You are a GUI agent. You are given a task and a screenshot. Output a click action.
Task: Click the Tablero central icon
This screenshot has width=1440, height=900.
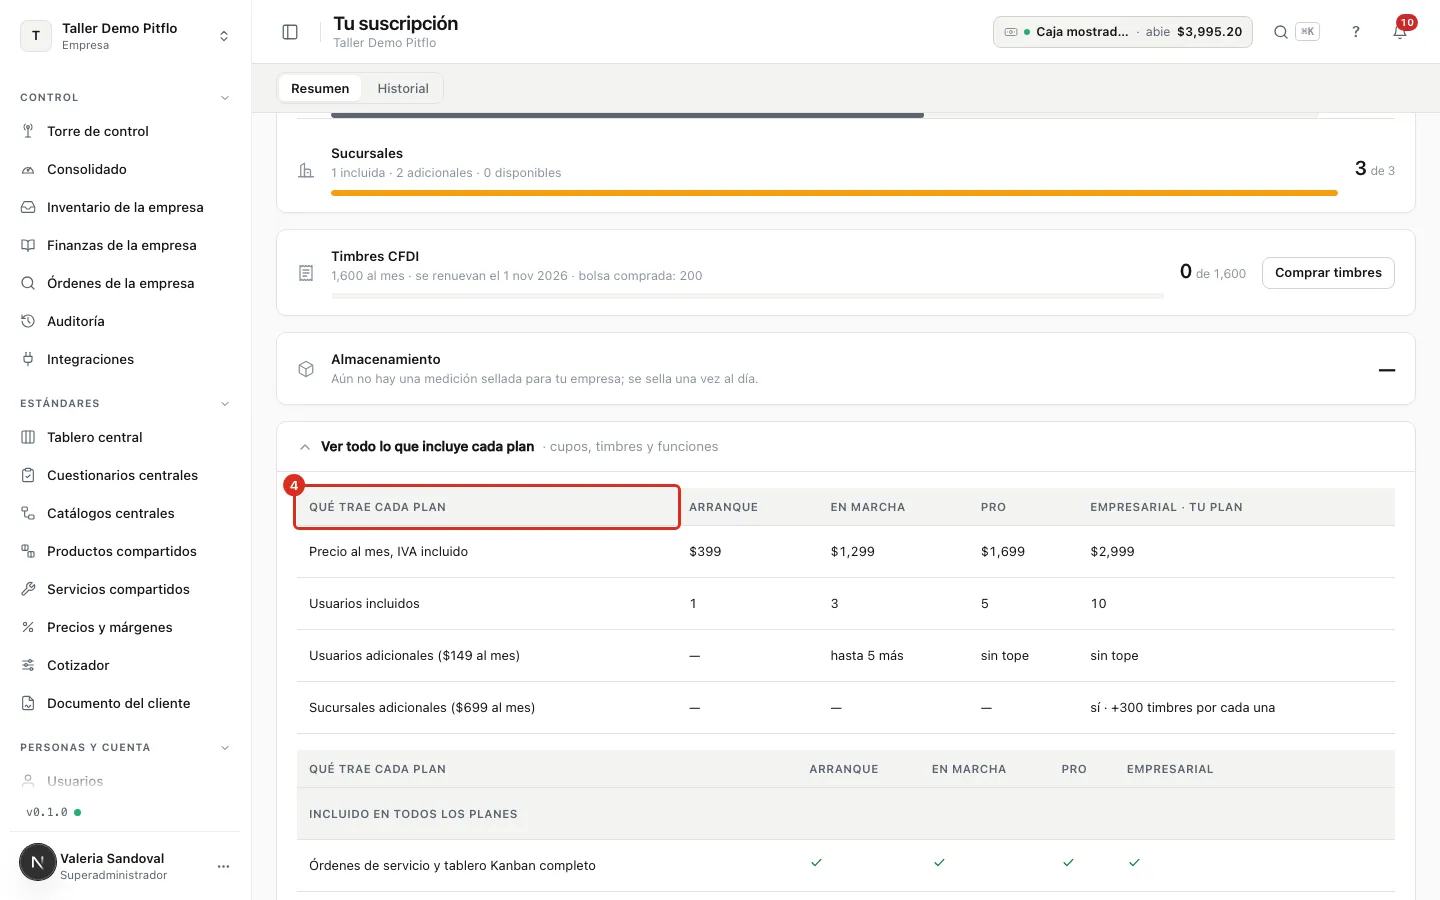click(x=28, y=437)
